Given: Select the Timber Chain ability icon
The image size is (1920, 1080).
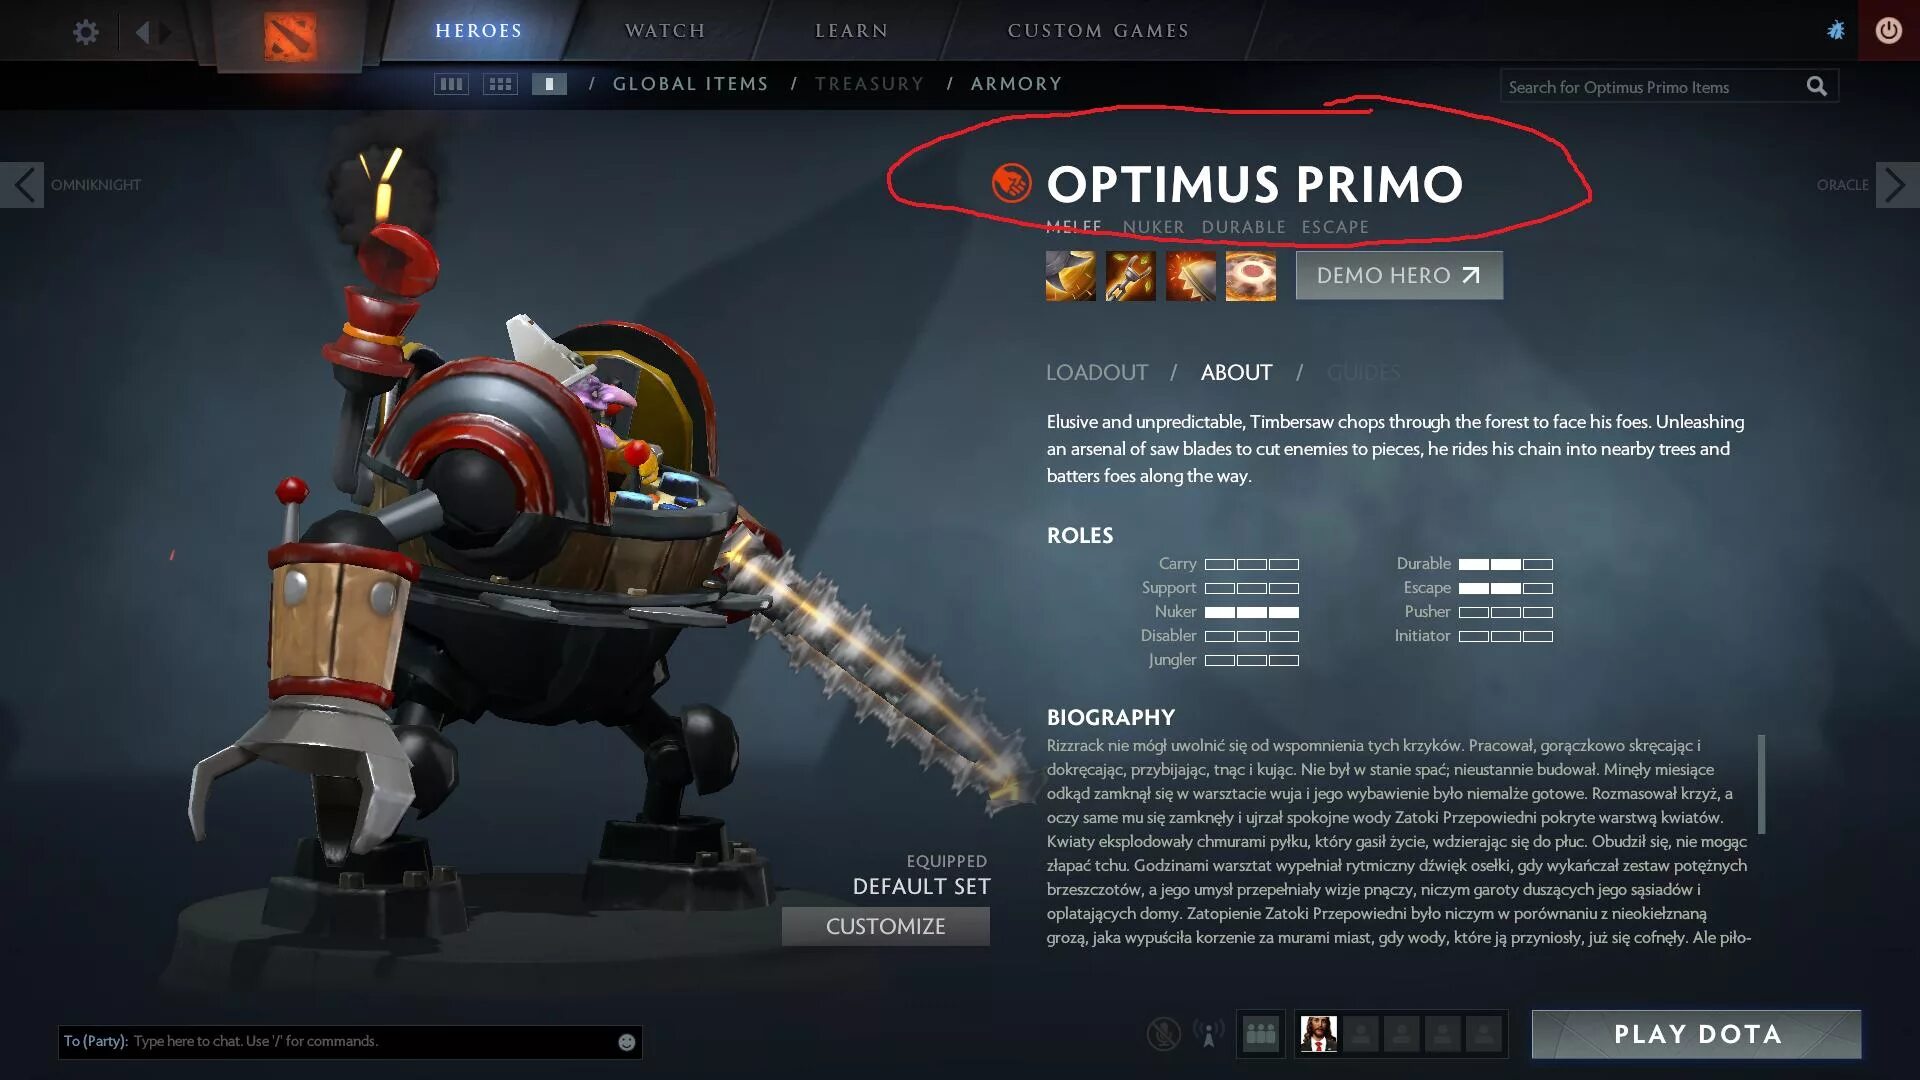Looking at the screenshot, I should tap(1130, 275).
